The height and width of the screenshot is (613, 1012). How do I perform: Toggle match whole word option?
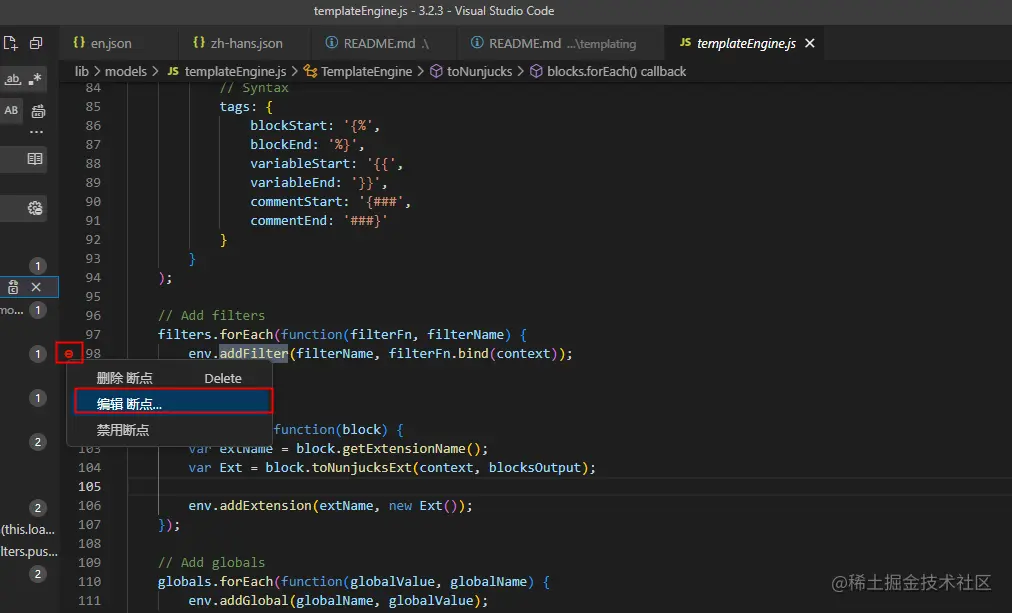(13, 79)
